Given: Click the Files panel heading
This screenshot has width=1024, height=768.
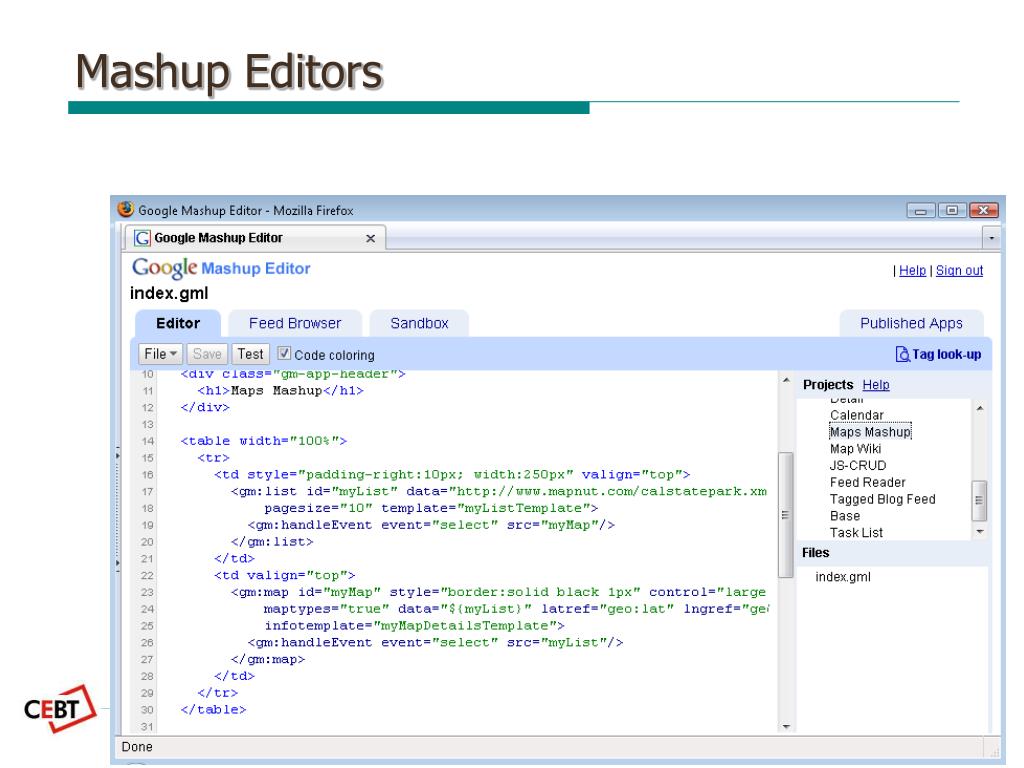Looking at the screenshot, I should pyautogui.click(x=816, y=552).
